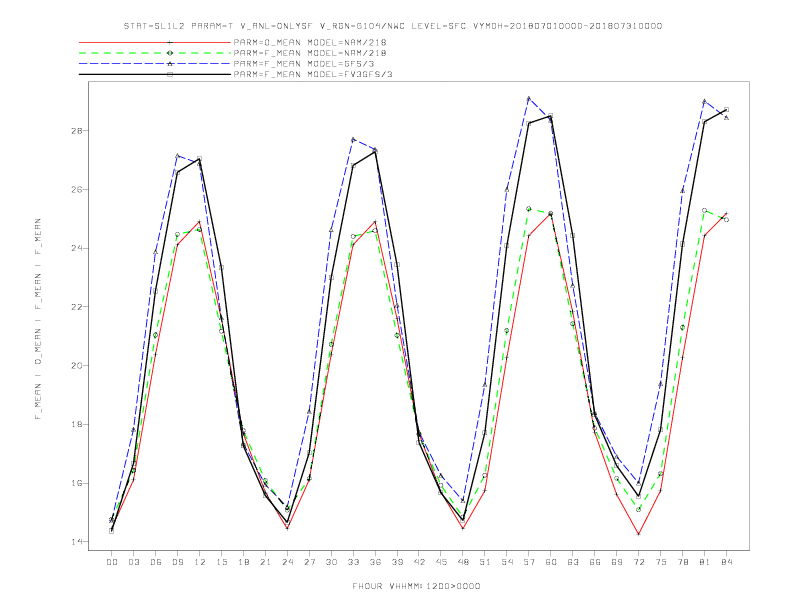Click x-axis tick label 54
This screenshot has height=612, width=792.
(x=507, y=562)
